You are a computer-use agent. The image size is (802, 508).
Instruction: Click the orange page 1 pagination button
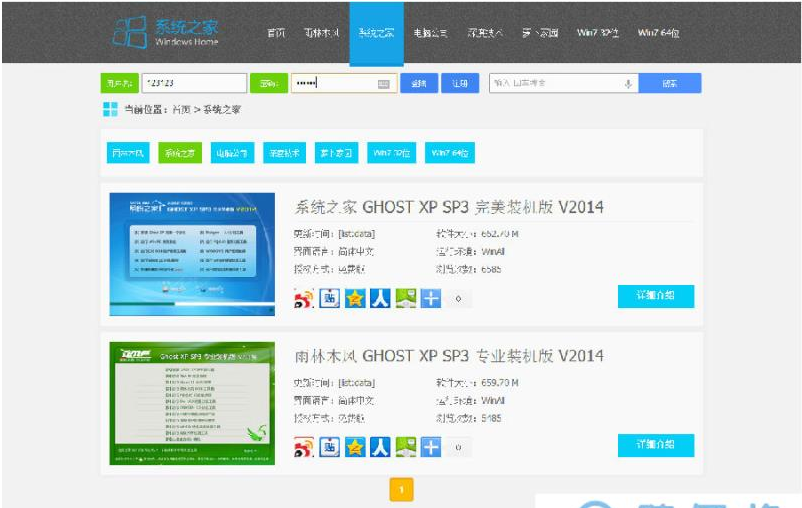point(400,489)
